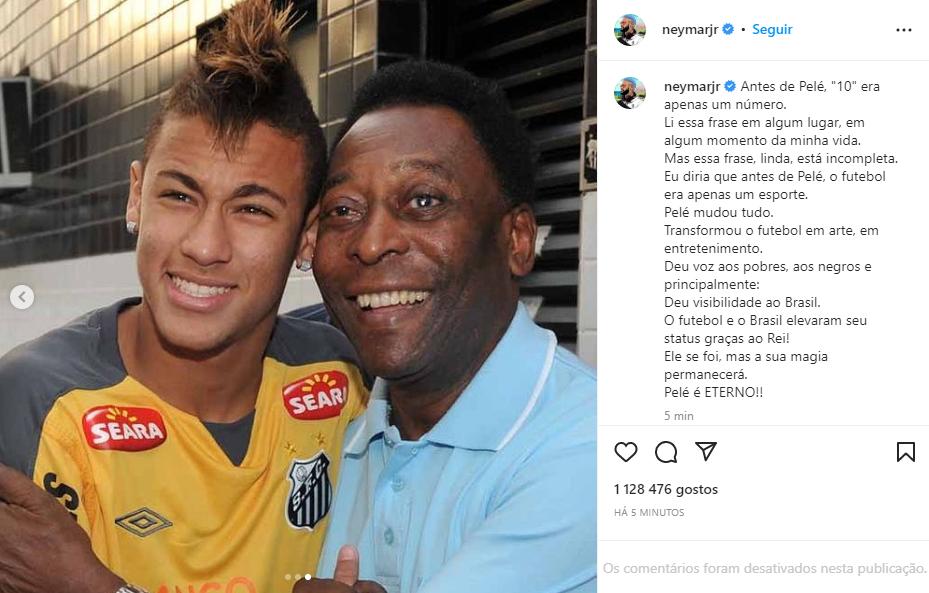The image size is (929, 593).
Task: Click the disabled comments notice text
Action: (x=764, y=568)
